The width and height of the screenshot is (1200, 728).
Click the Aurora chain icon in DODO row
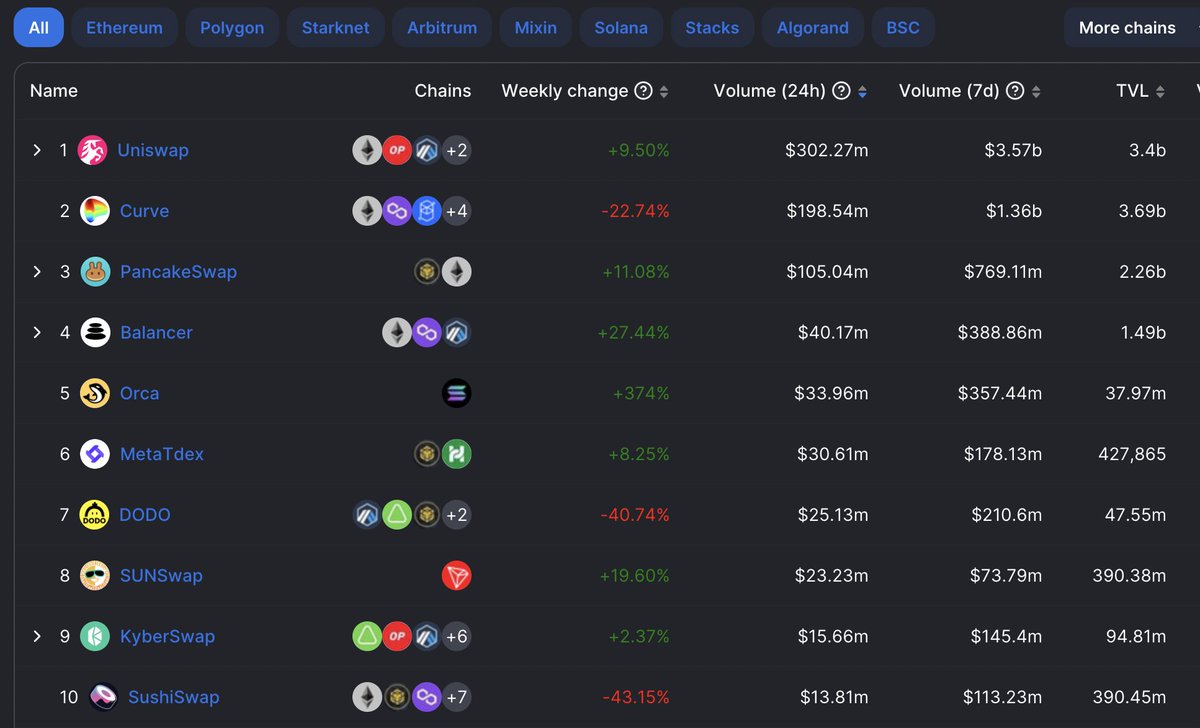click(397, 515)
